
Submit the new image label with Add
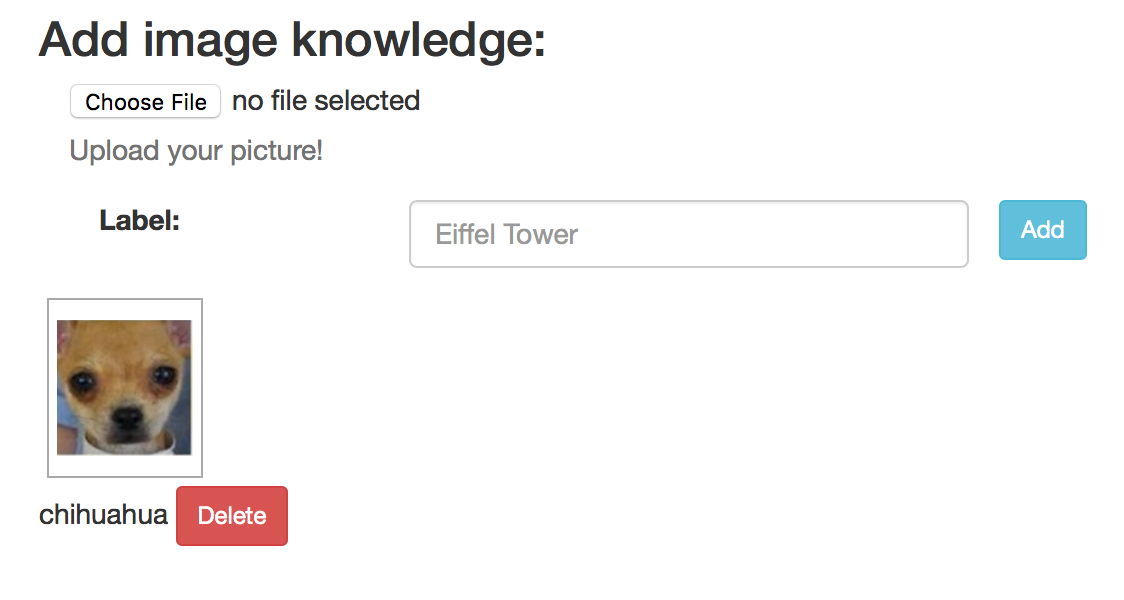tap(1042, 230)
